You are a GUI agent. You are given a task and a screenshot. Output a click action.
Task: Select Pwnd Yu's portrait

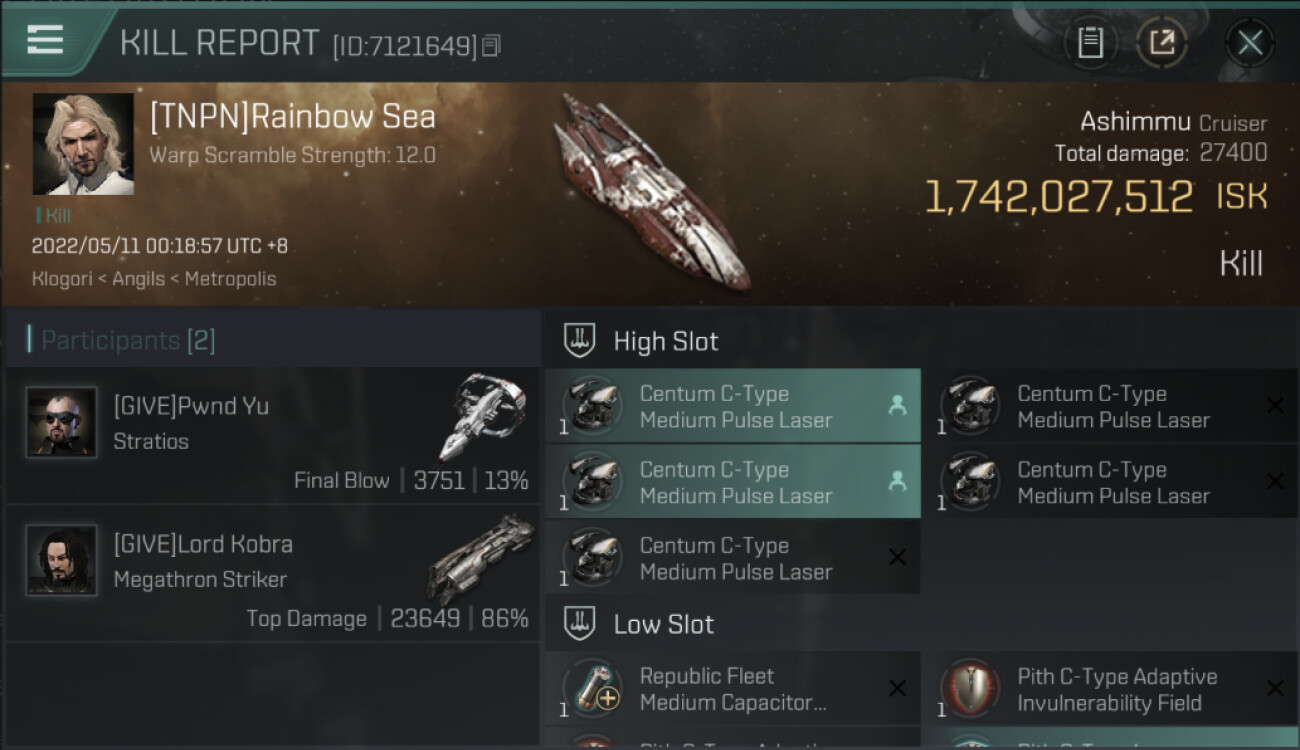(x=62, y=422)
